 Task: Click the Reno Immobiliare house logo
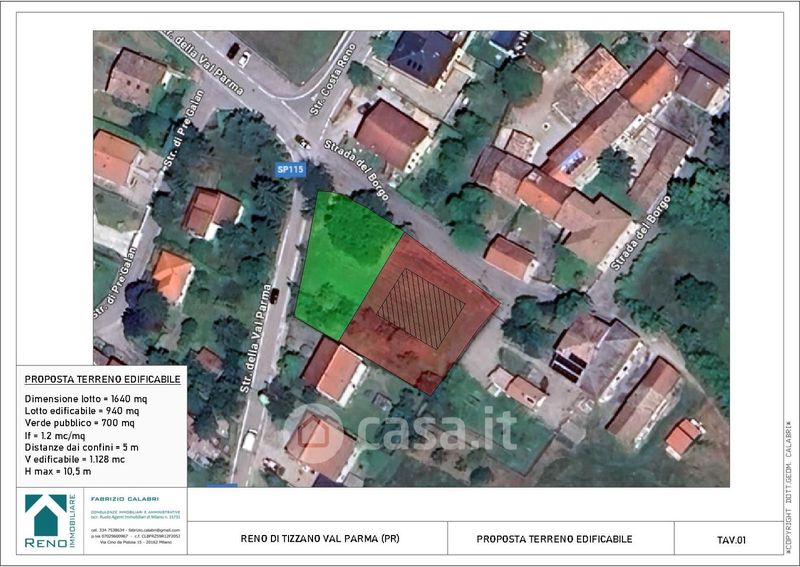pos(46,520)
